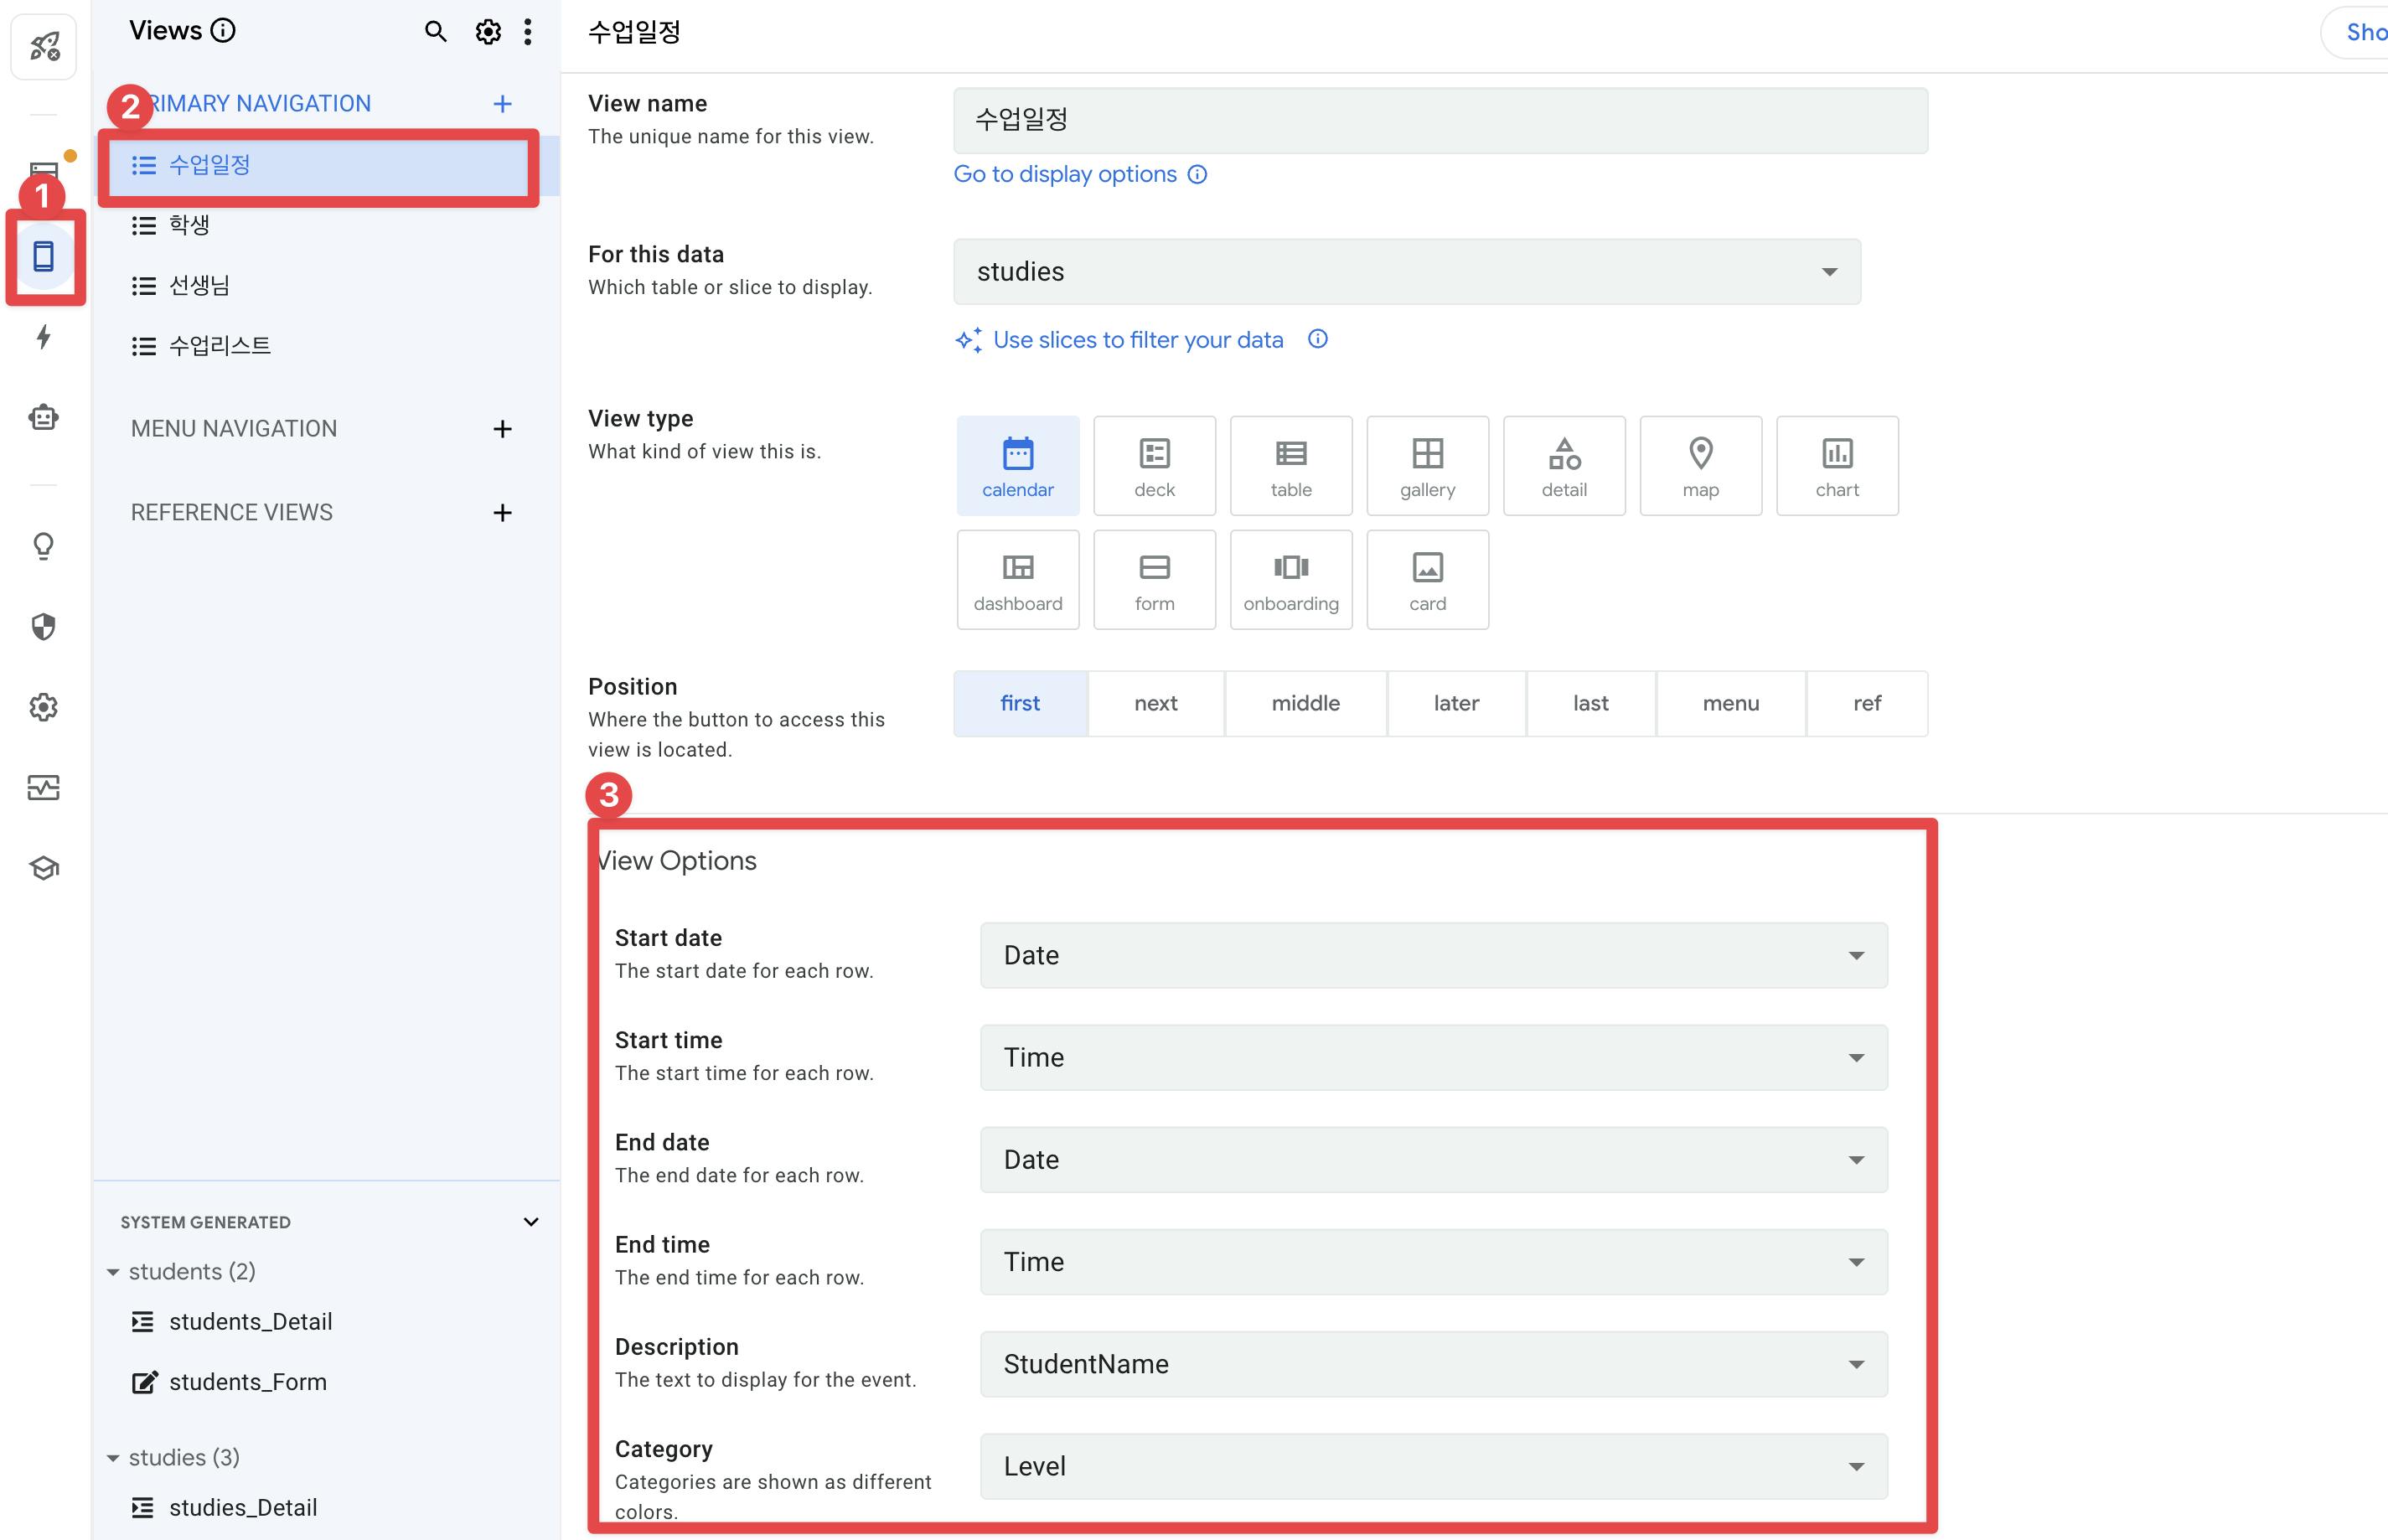
Task: Set position to middle
Action: pos(1305,704)
